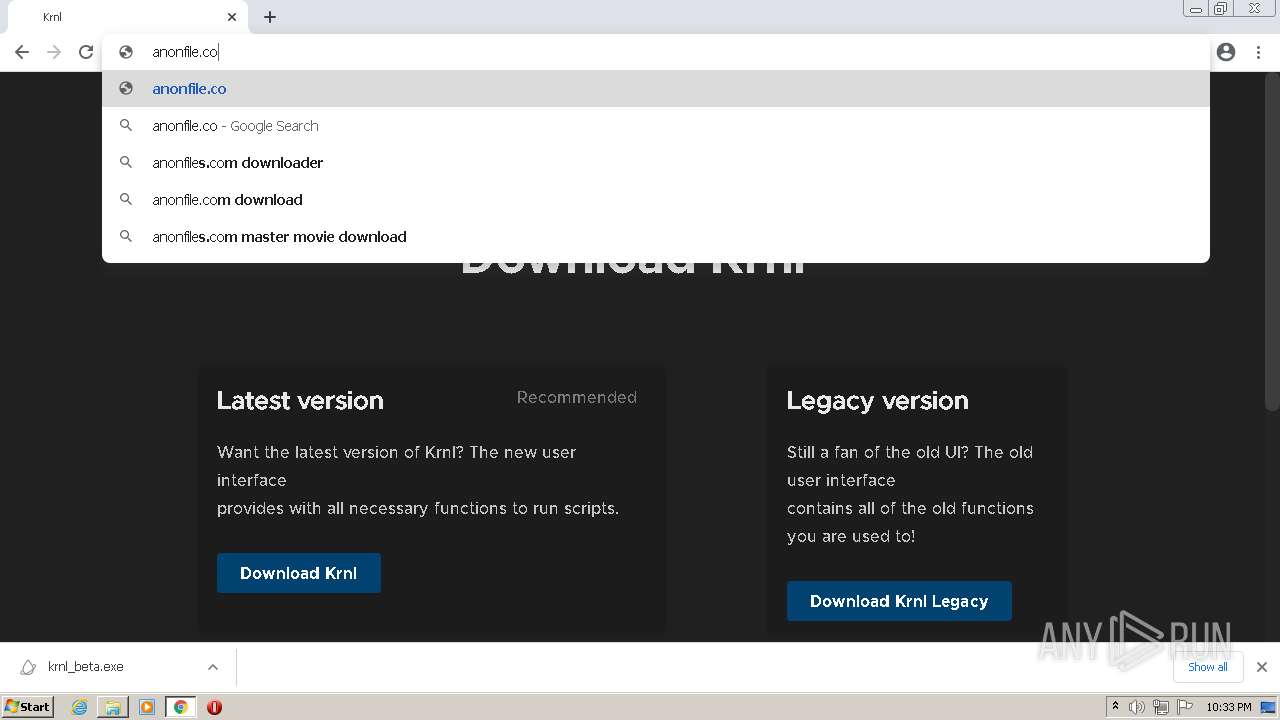Screen dimensions: 1280x720
Task: Pick 'anonfiles.com downloader' suggestion
Action: click(656, 162)
